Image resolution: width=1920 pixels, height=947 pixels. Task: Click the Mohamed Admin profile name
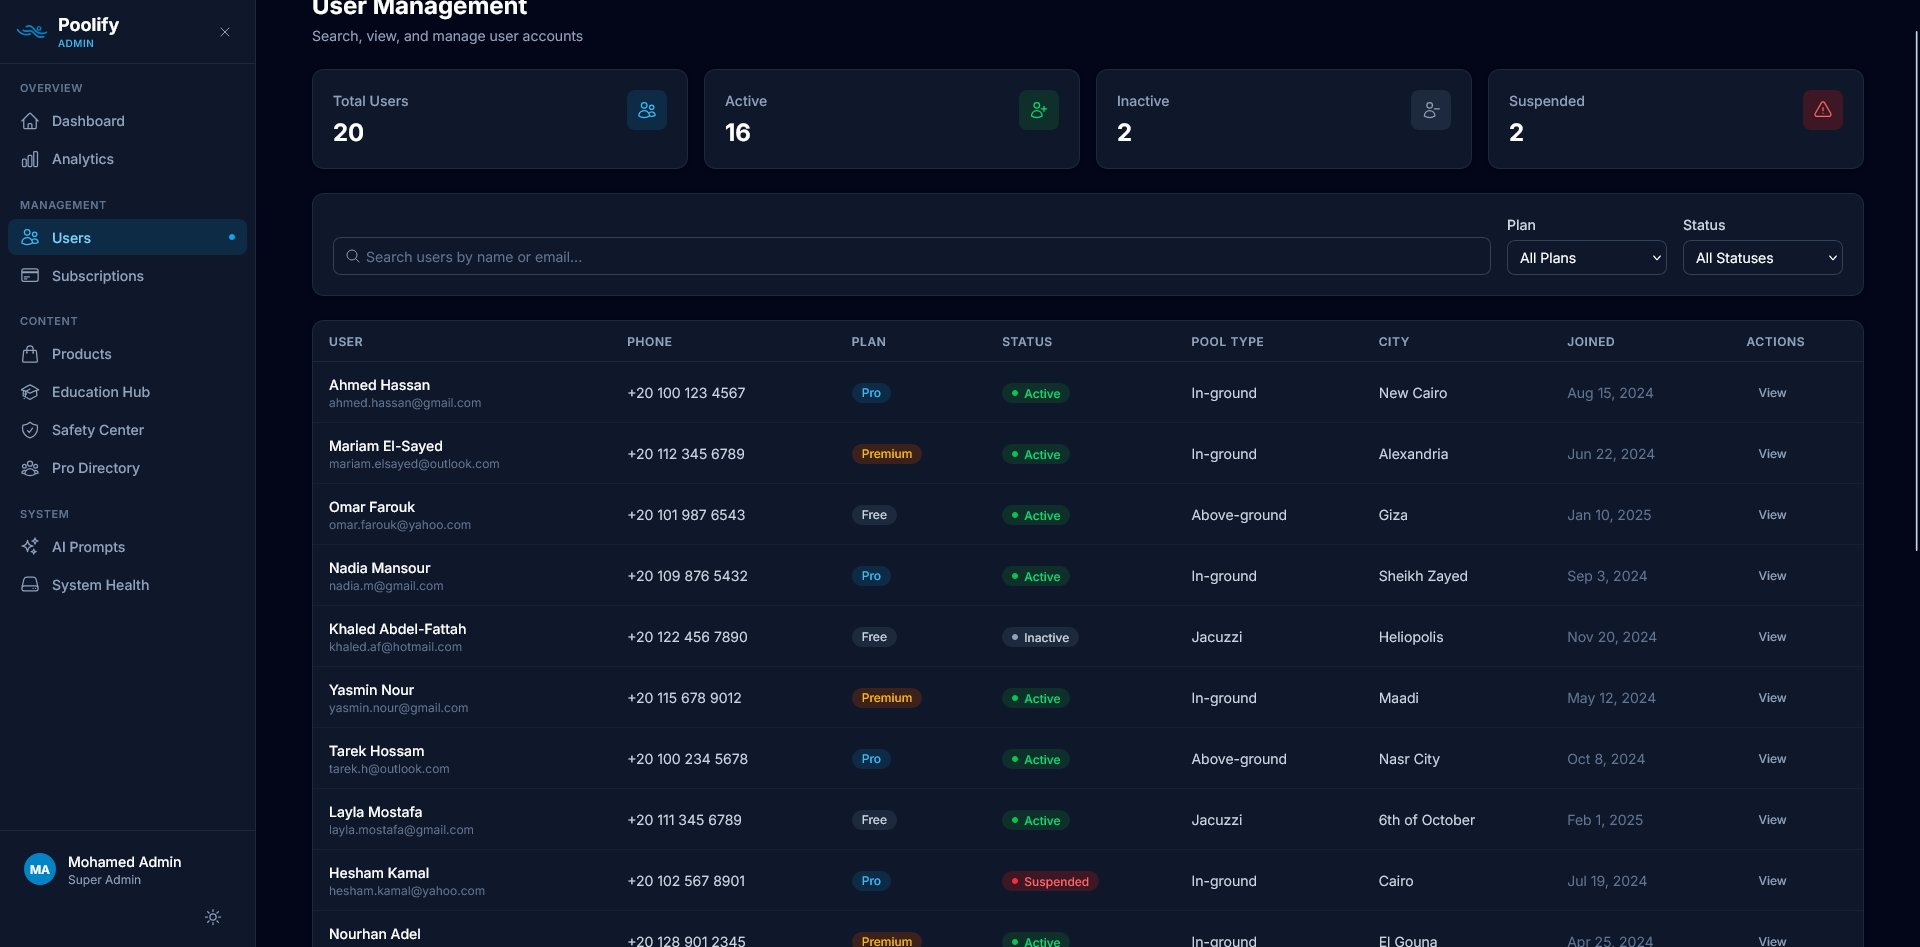[125, 862]
